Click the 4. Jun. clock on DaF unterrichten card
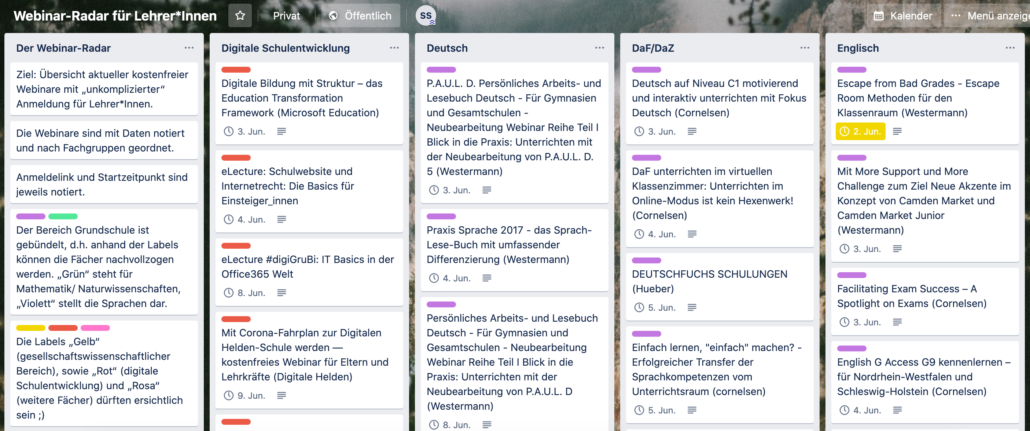The height and width of the screenshot is (431, 1030). (x=640, y=234)
